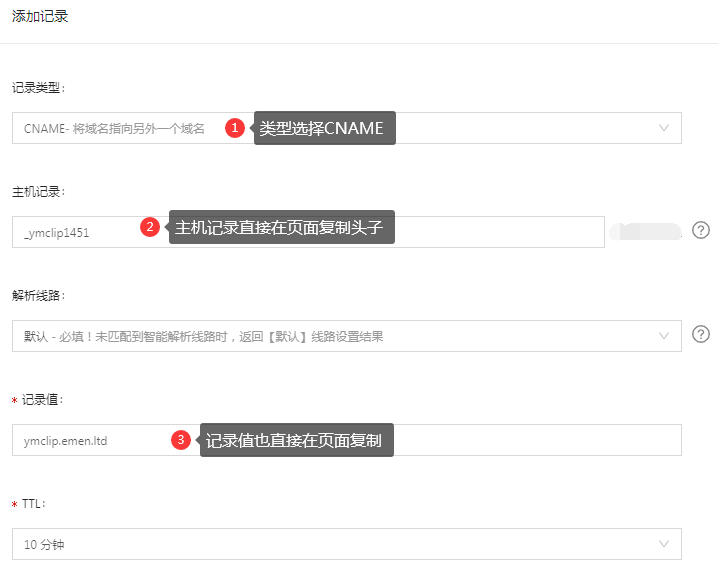The height and width of the screenshot is (588, 718).
Task: Expand the record type chevron arrow
Action: [x=664, y=128]
